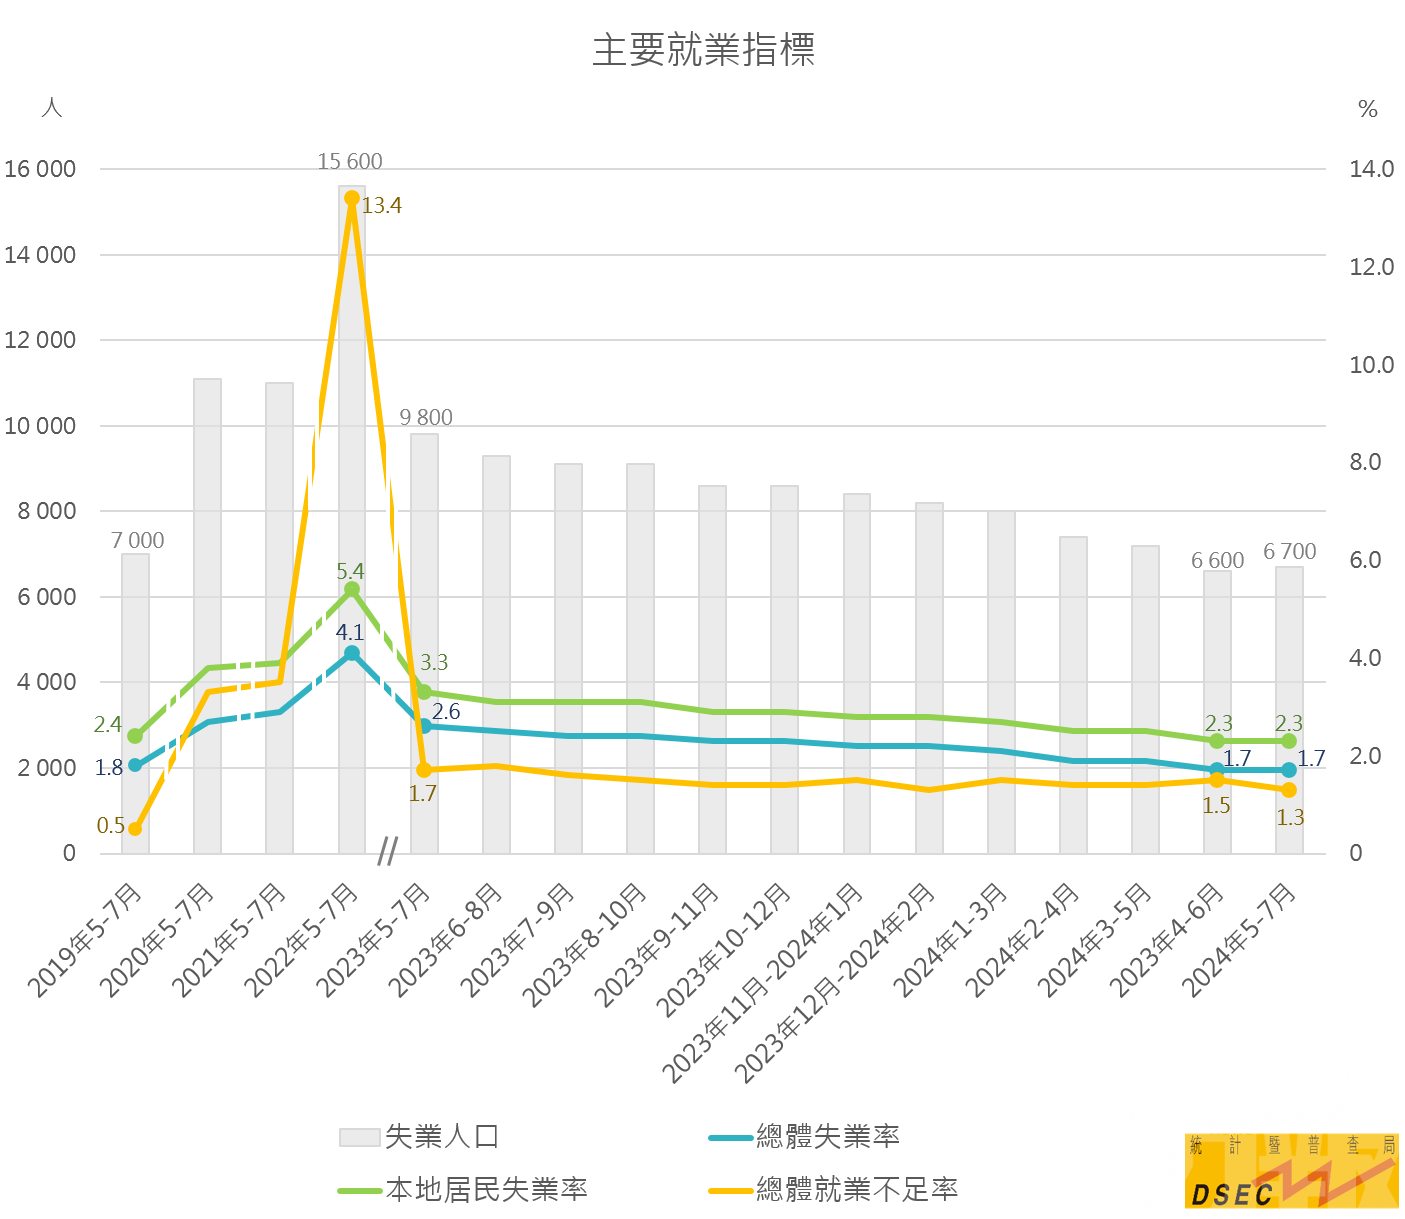Click the 2020年5-7月 bar
This screenshot has width=1405, height=1219.
tap(207, 616)
